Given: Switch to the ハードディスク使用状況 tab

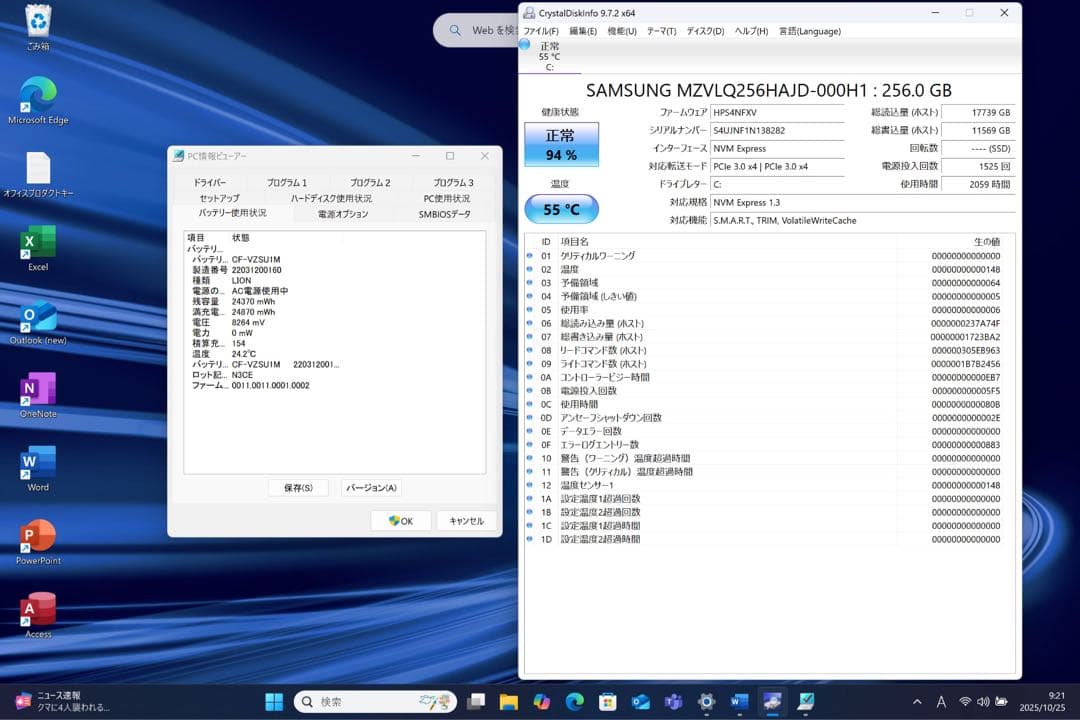Looking at the screenshot, I should pos(331,198).
